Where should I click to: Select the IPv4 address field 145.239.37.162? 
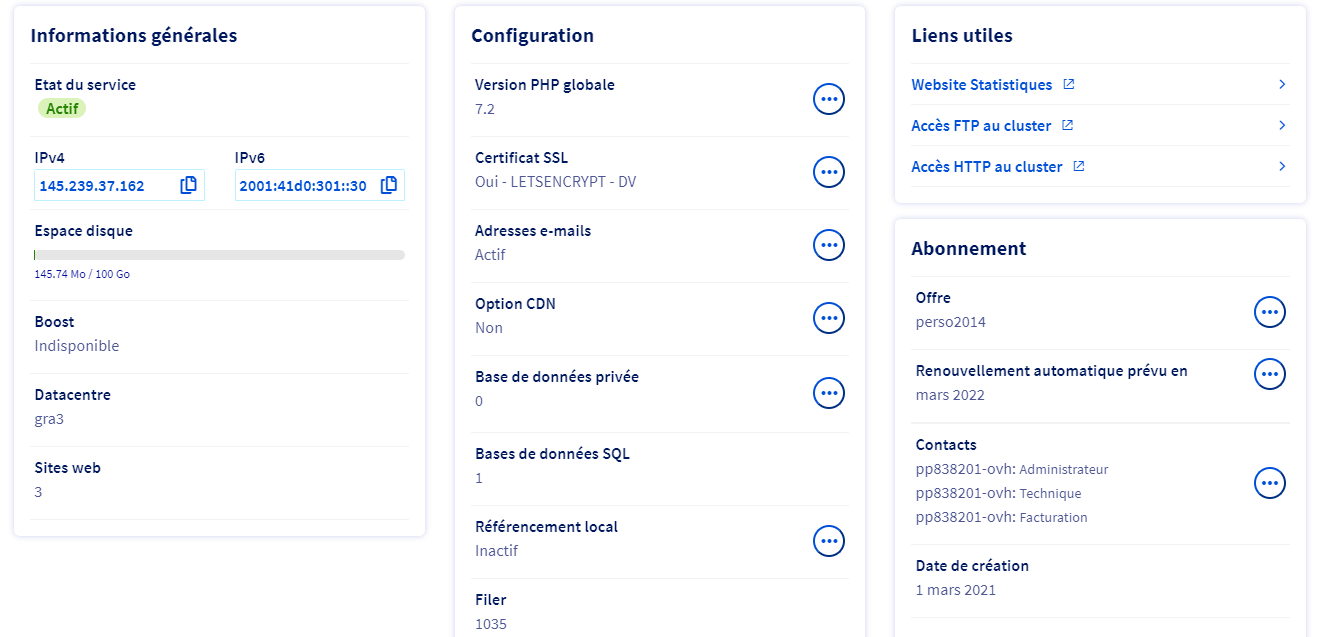click(92, 186)
